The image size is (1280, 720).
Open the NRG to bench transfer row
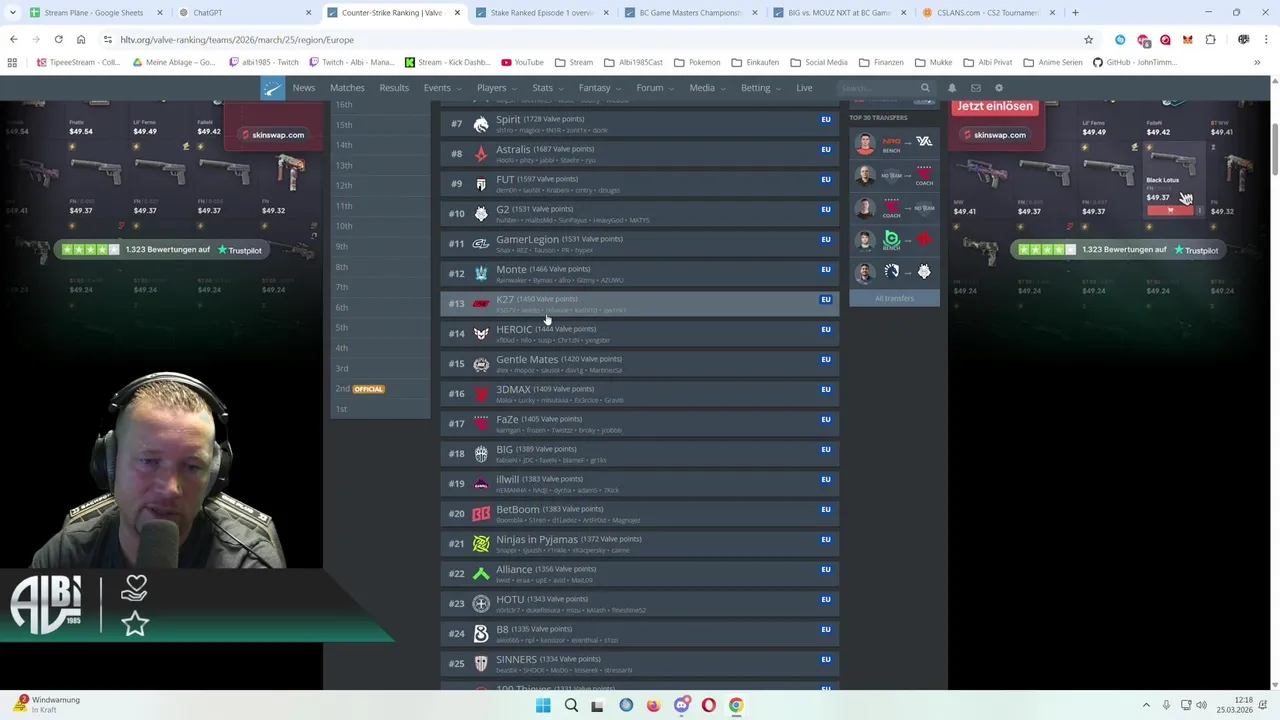894,143
